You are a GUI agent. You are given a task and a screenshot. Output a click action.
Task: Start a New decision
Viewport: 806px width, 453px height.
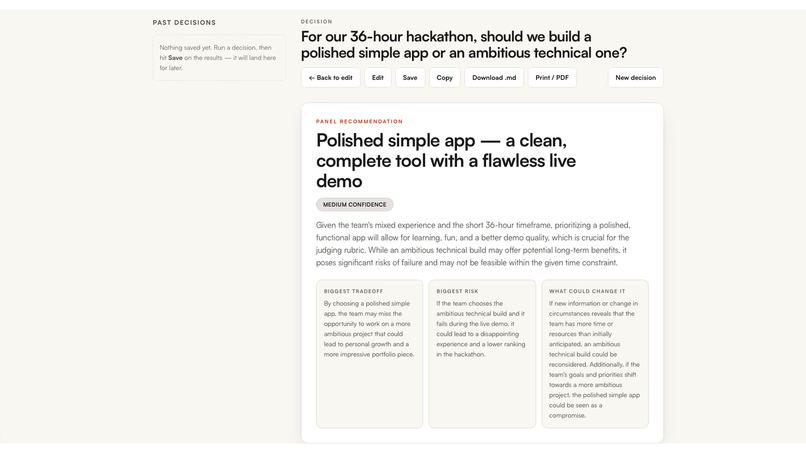(x=635, y=78)
